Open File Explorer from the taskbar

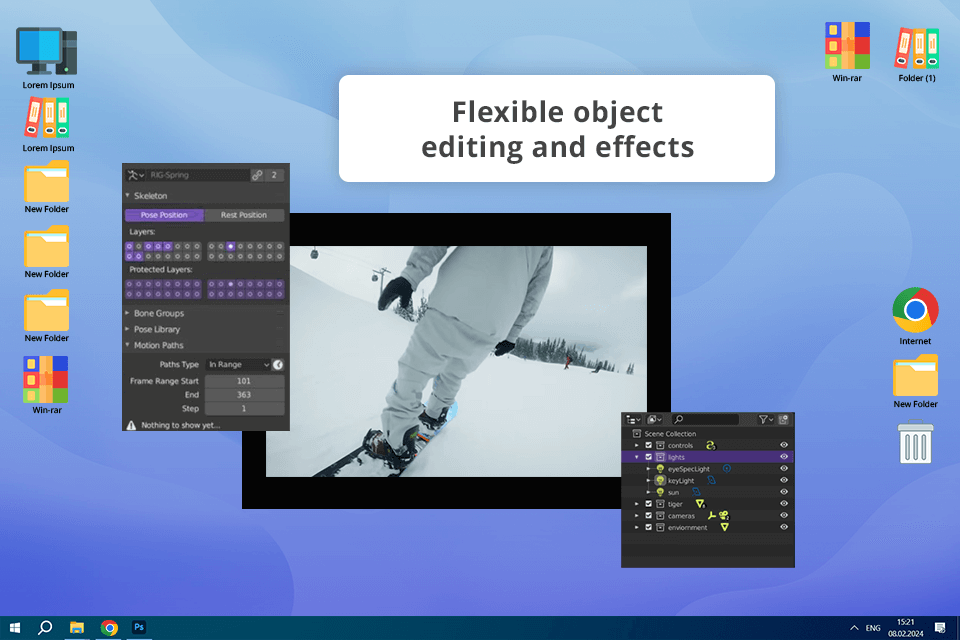point(77,627)
